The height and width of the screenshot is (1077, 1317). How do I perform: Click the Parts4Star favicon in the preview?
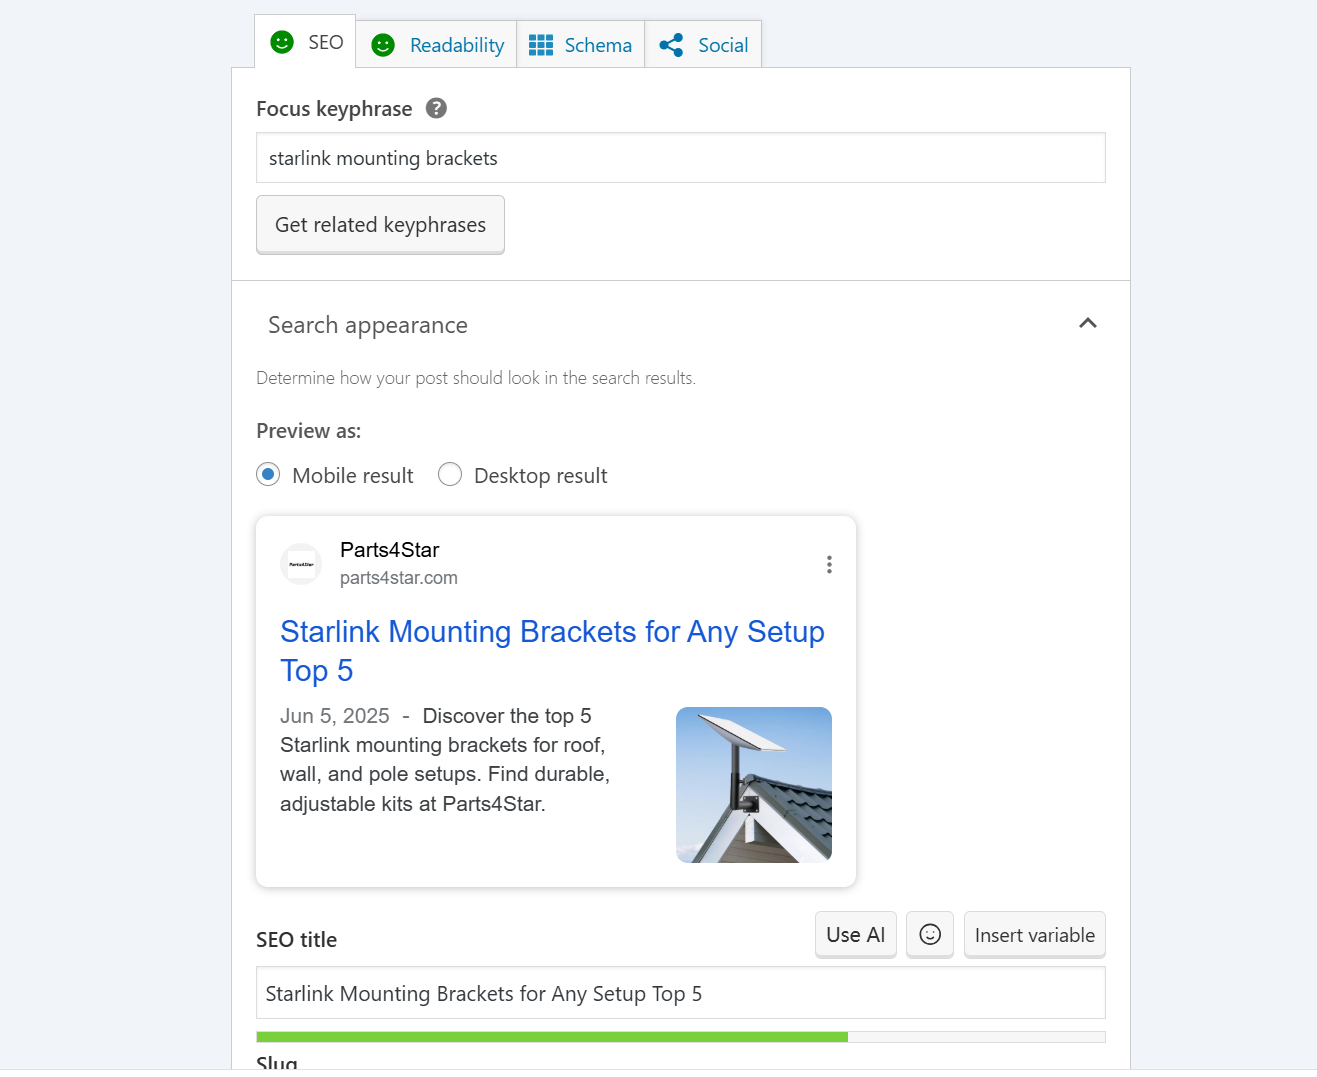coord(301,564)
